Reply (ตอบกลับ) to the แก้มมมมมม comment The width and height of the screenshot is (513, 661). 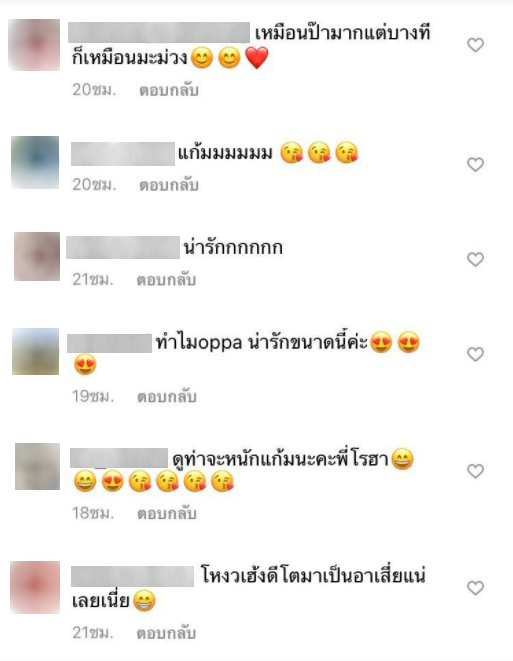pyautogui.click(x=169, y=185)
